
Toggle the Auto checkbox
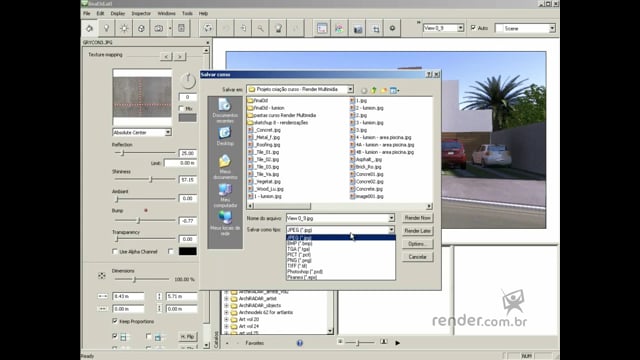point(473,28)
